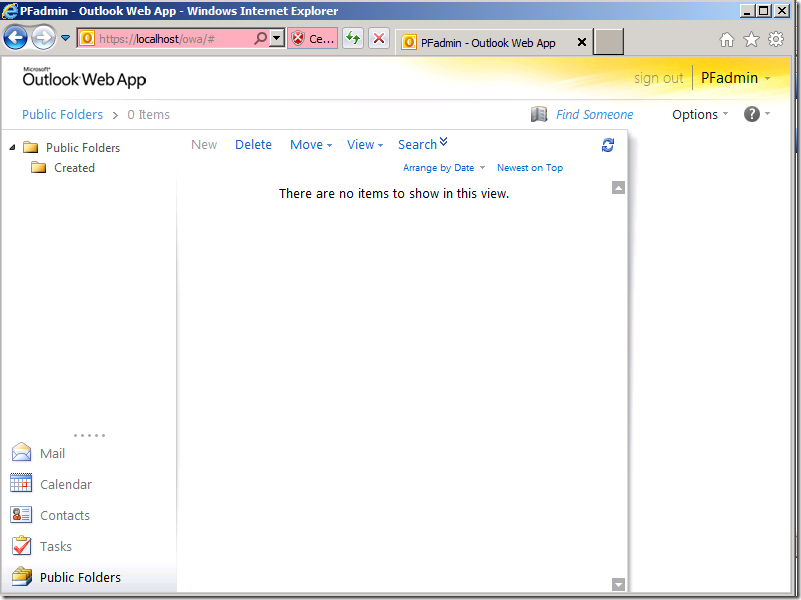Click the New toolbar button
Image resolution: width=801 pixels, height=600 pixels.
tap(204, 145)
